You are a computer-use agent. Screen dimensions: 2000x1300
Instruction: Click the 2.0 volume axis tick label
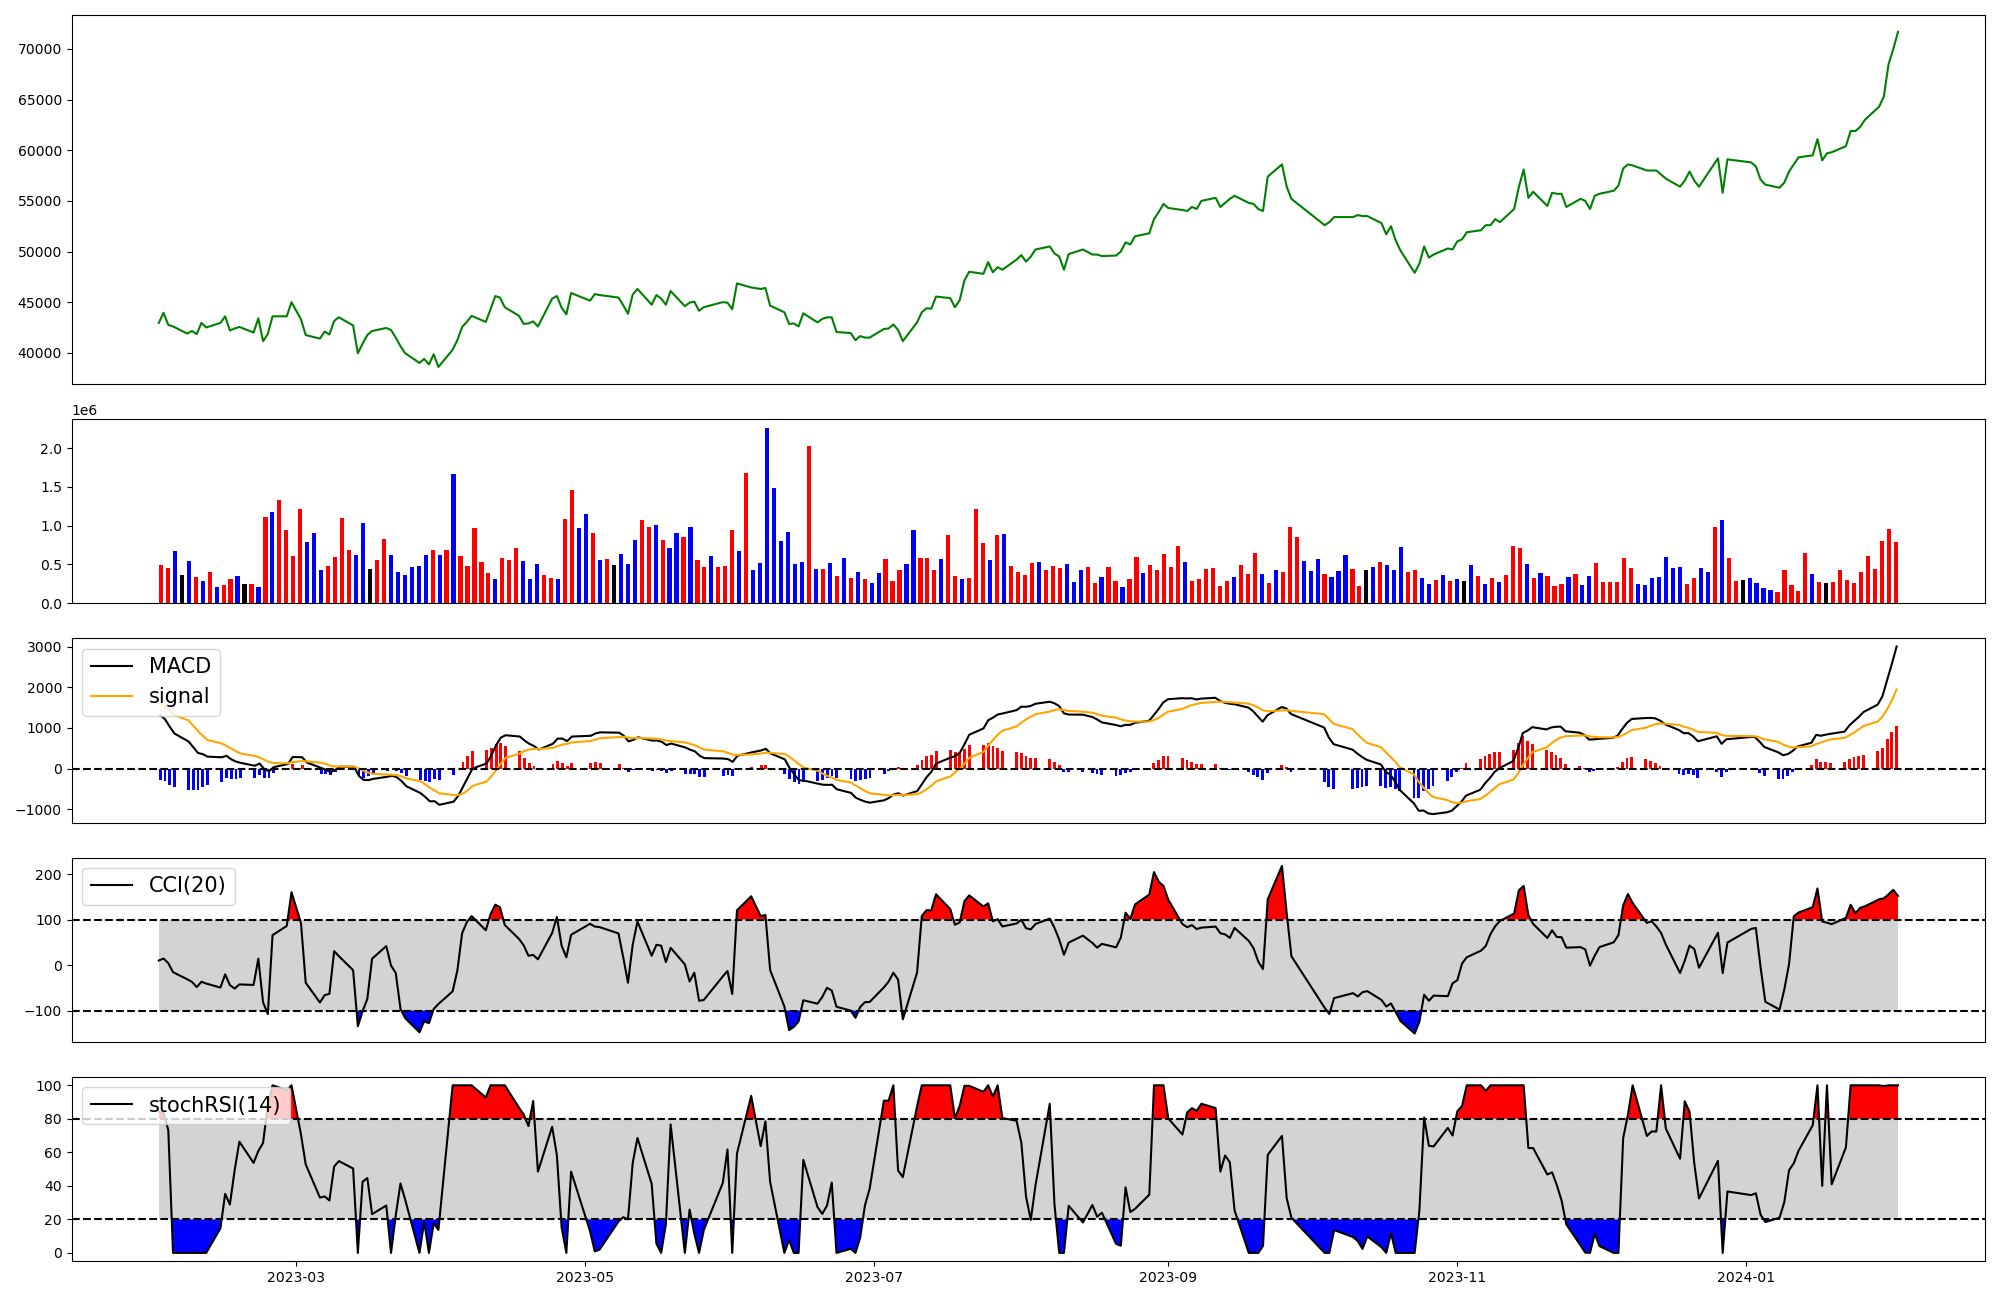(x=51, y=449)
